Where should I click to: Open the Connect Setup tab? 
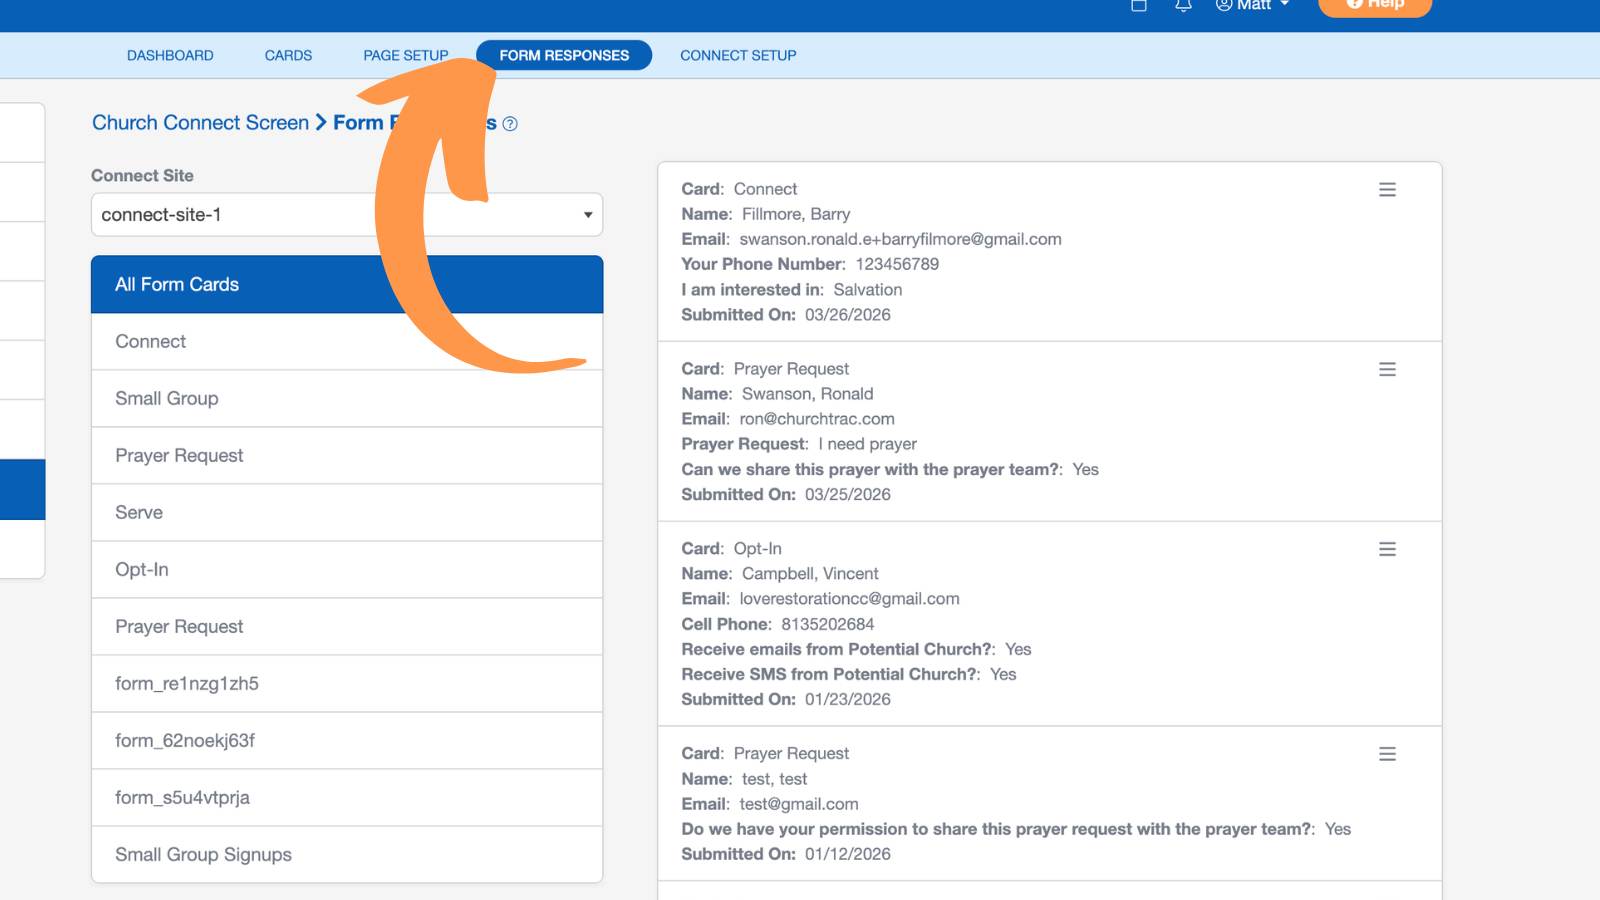click(x=738, y=55)
